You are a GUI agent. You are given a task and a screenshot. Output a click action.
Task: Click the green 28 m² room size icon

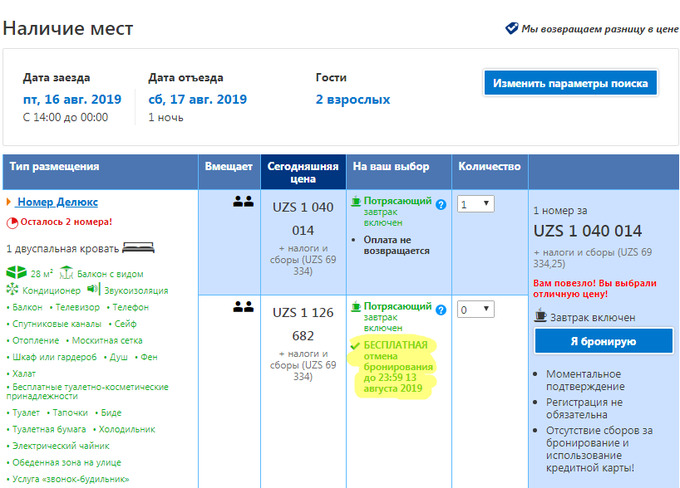pyautogui.click(x=15, y=272)
